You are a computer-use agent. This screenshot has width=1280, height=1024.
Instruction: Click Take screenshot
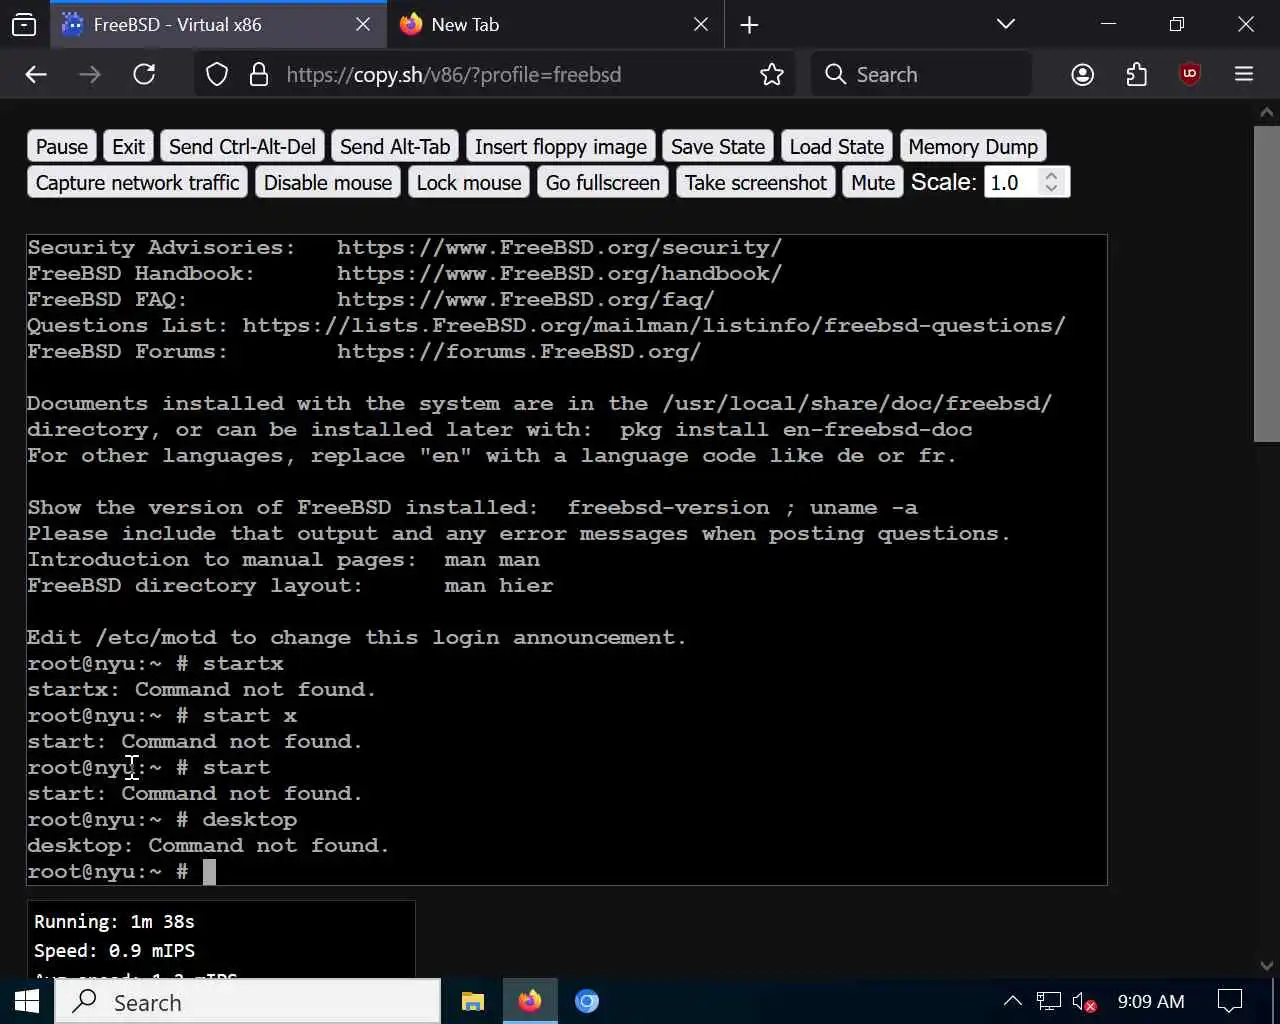[756, 183]
